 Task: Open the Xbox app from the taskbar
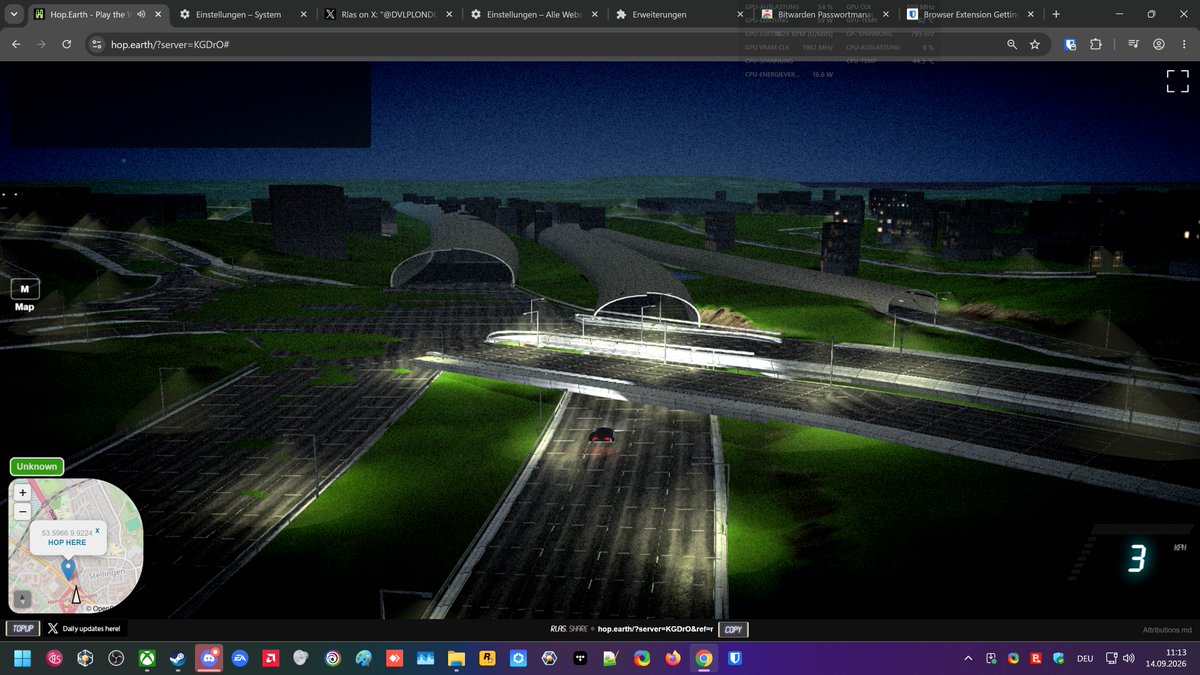pyautogui.click(x=147, y=658)
